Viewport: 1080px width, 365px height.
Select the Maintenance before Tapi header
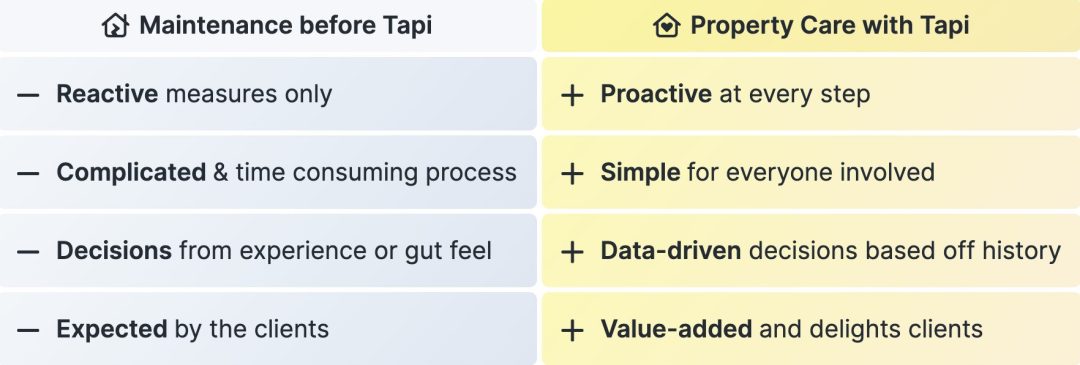[x=268, y=25]
